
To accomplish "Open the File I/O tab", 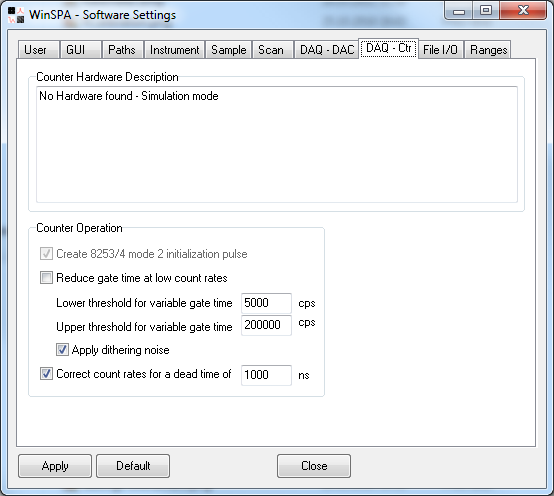I will coord(441,50).
